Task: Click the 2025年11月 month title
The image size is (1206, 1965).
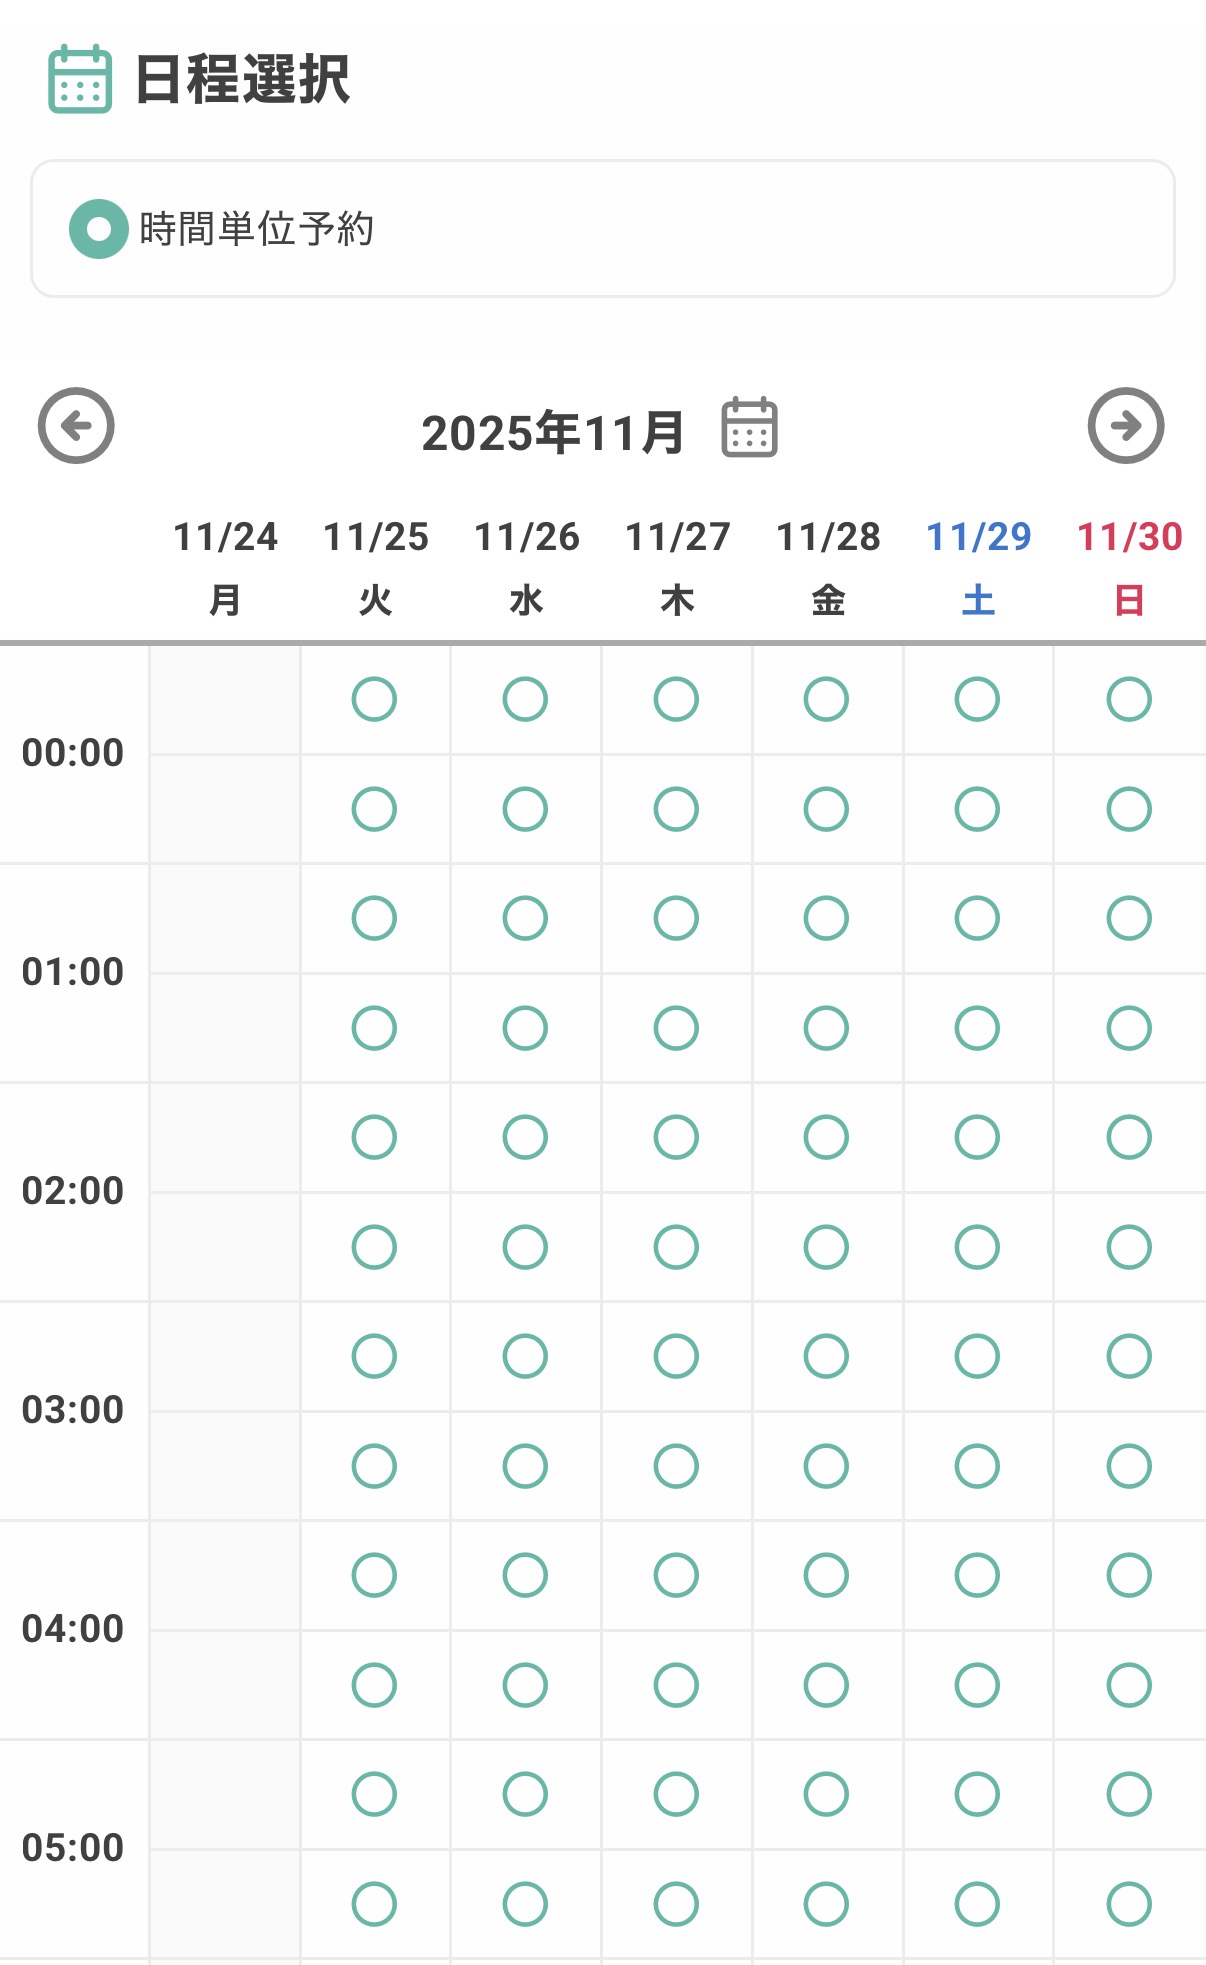Action: coord(553,432)
